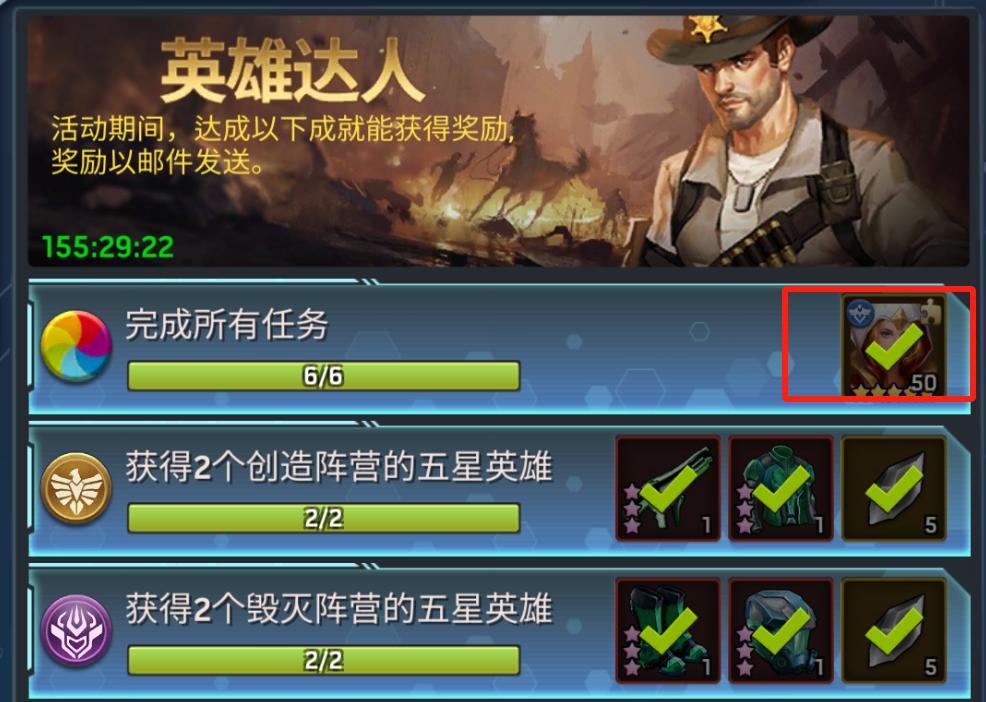Open the 获得2个毁灭阵营的五星英雄 task
Viewport: 986px width, 702px height.
coord(500,632)
